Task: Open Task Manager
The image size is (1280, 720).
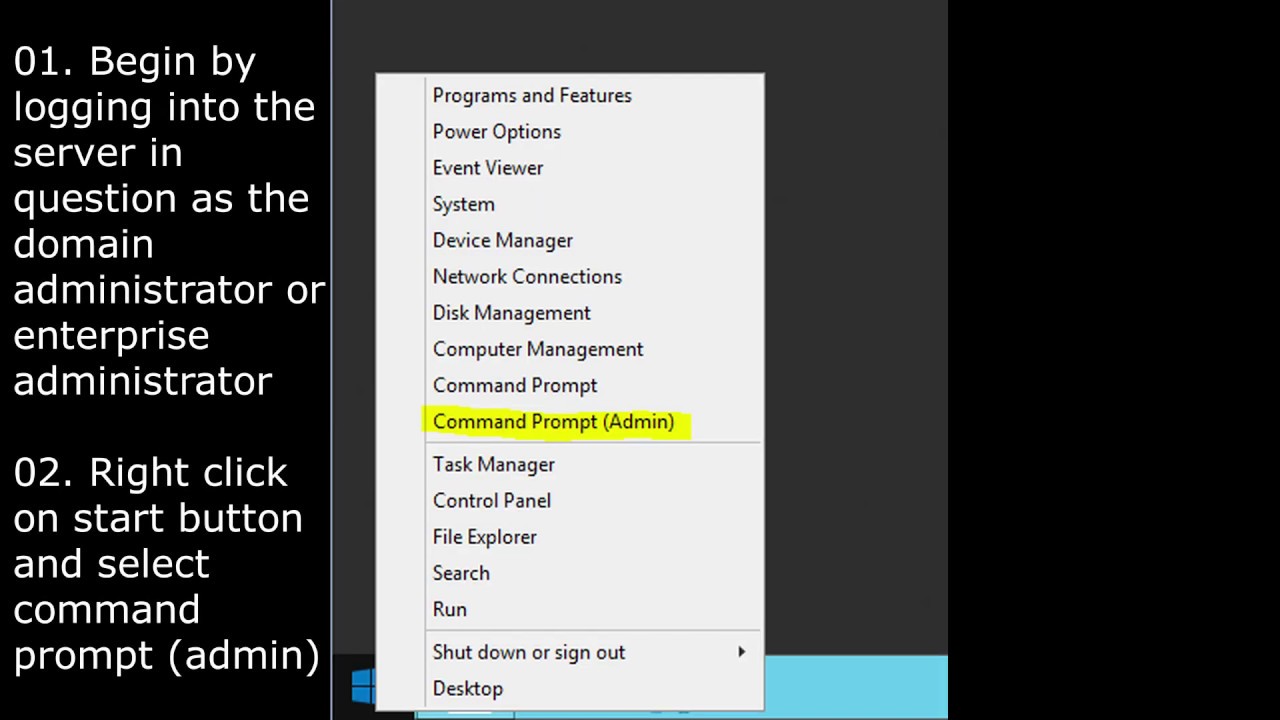Action: (x=494, y=464)
